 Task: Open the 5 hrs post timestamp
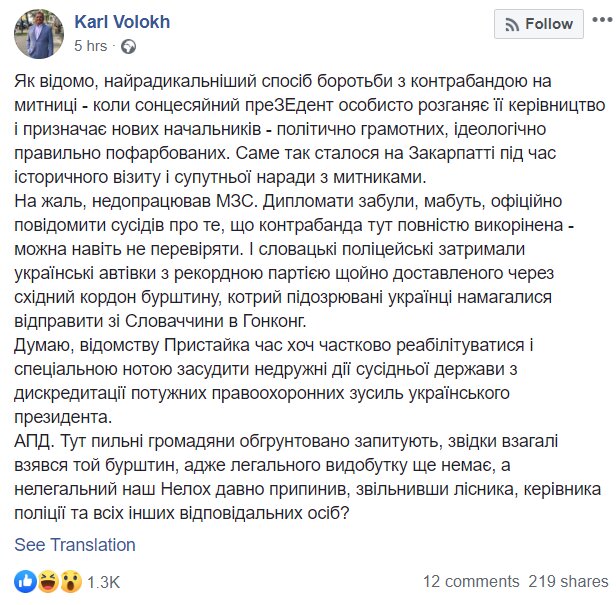pos(90,46)
